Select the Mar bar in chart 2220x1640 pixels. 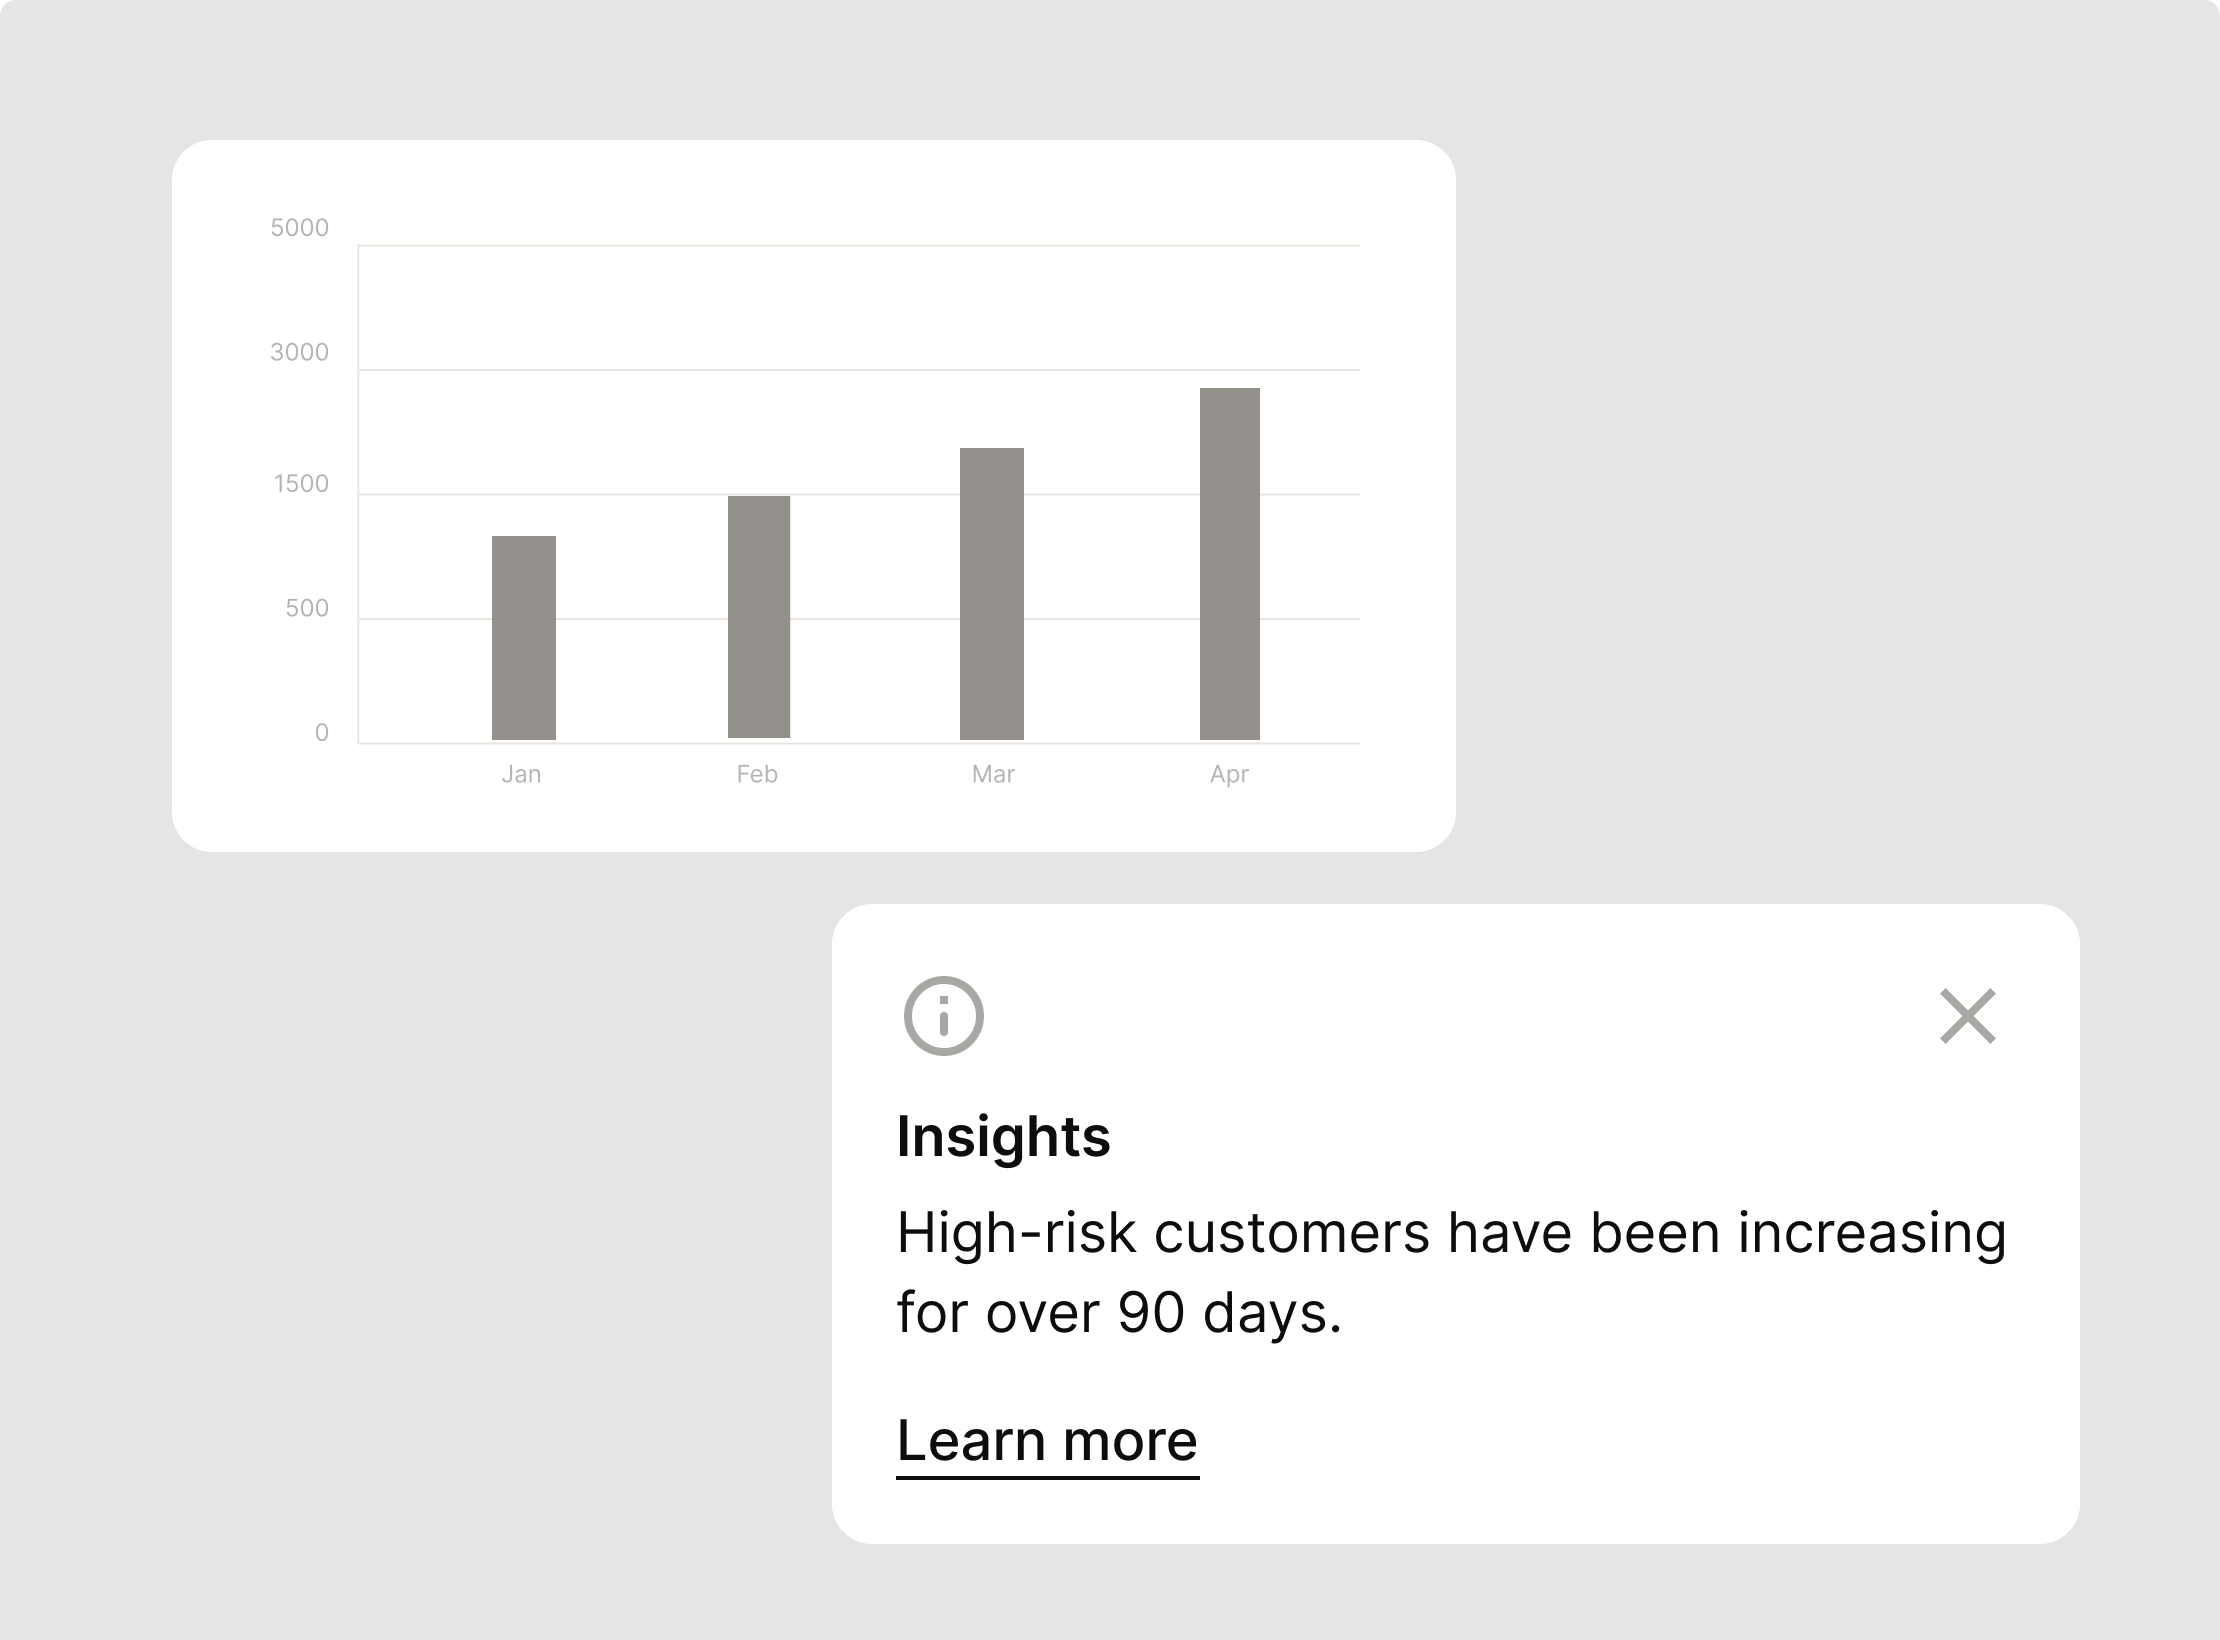(991, 594)
